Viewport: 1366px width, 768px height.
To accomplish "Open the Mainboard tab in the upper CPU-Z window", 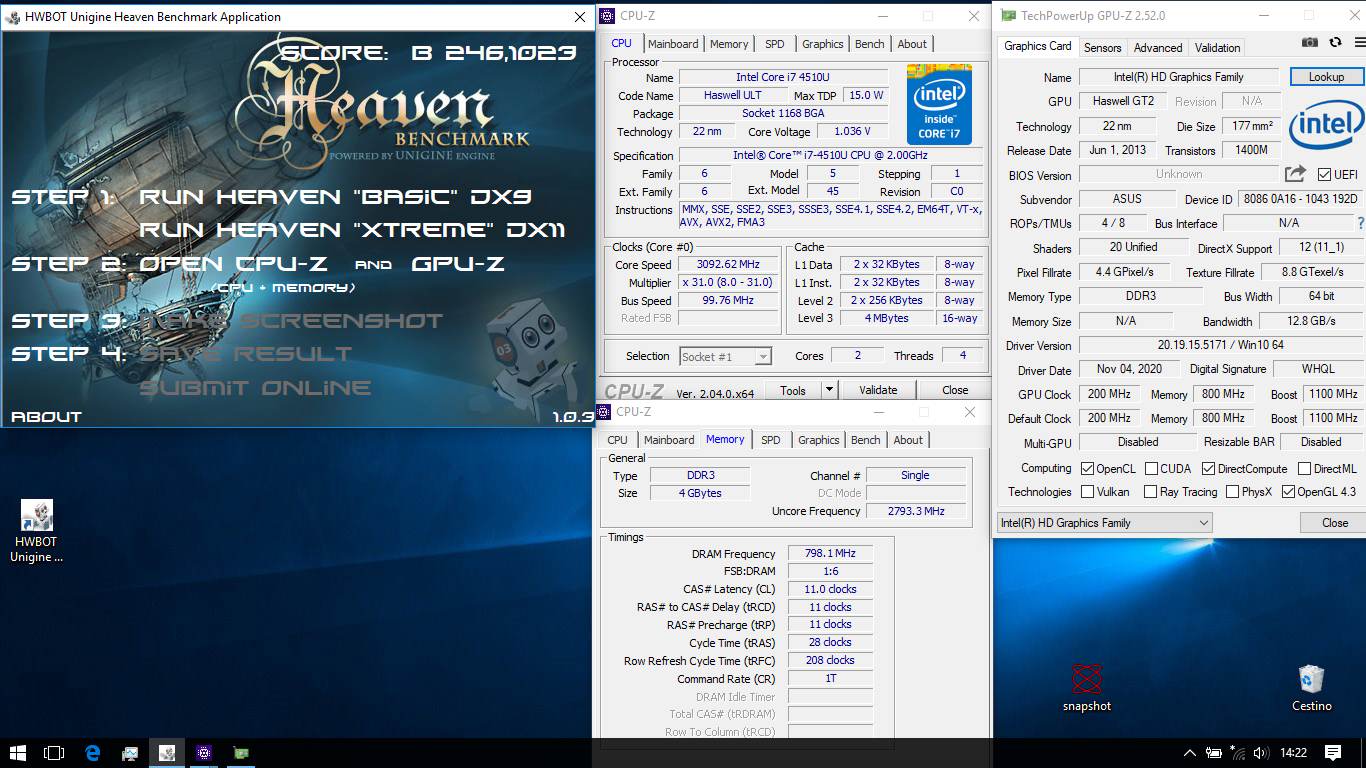I will tap(673, 44).
